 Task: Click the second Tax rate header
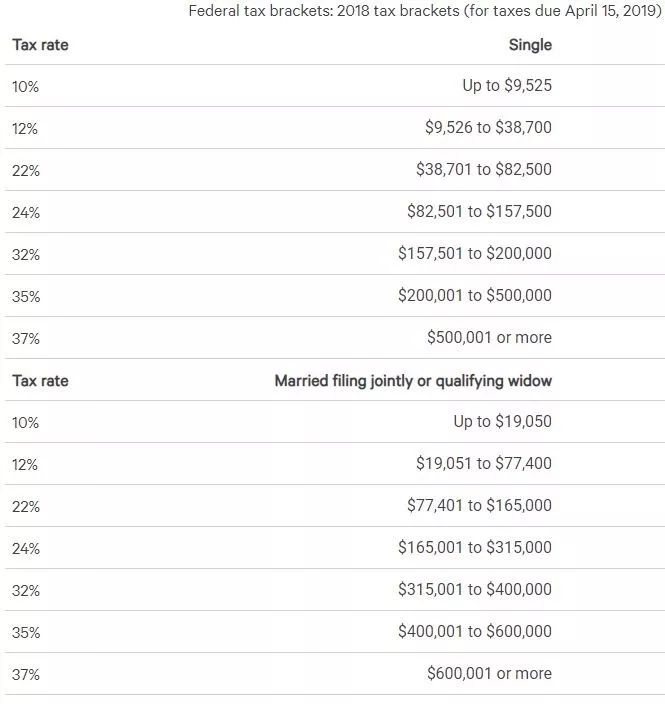40,381
